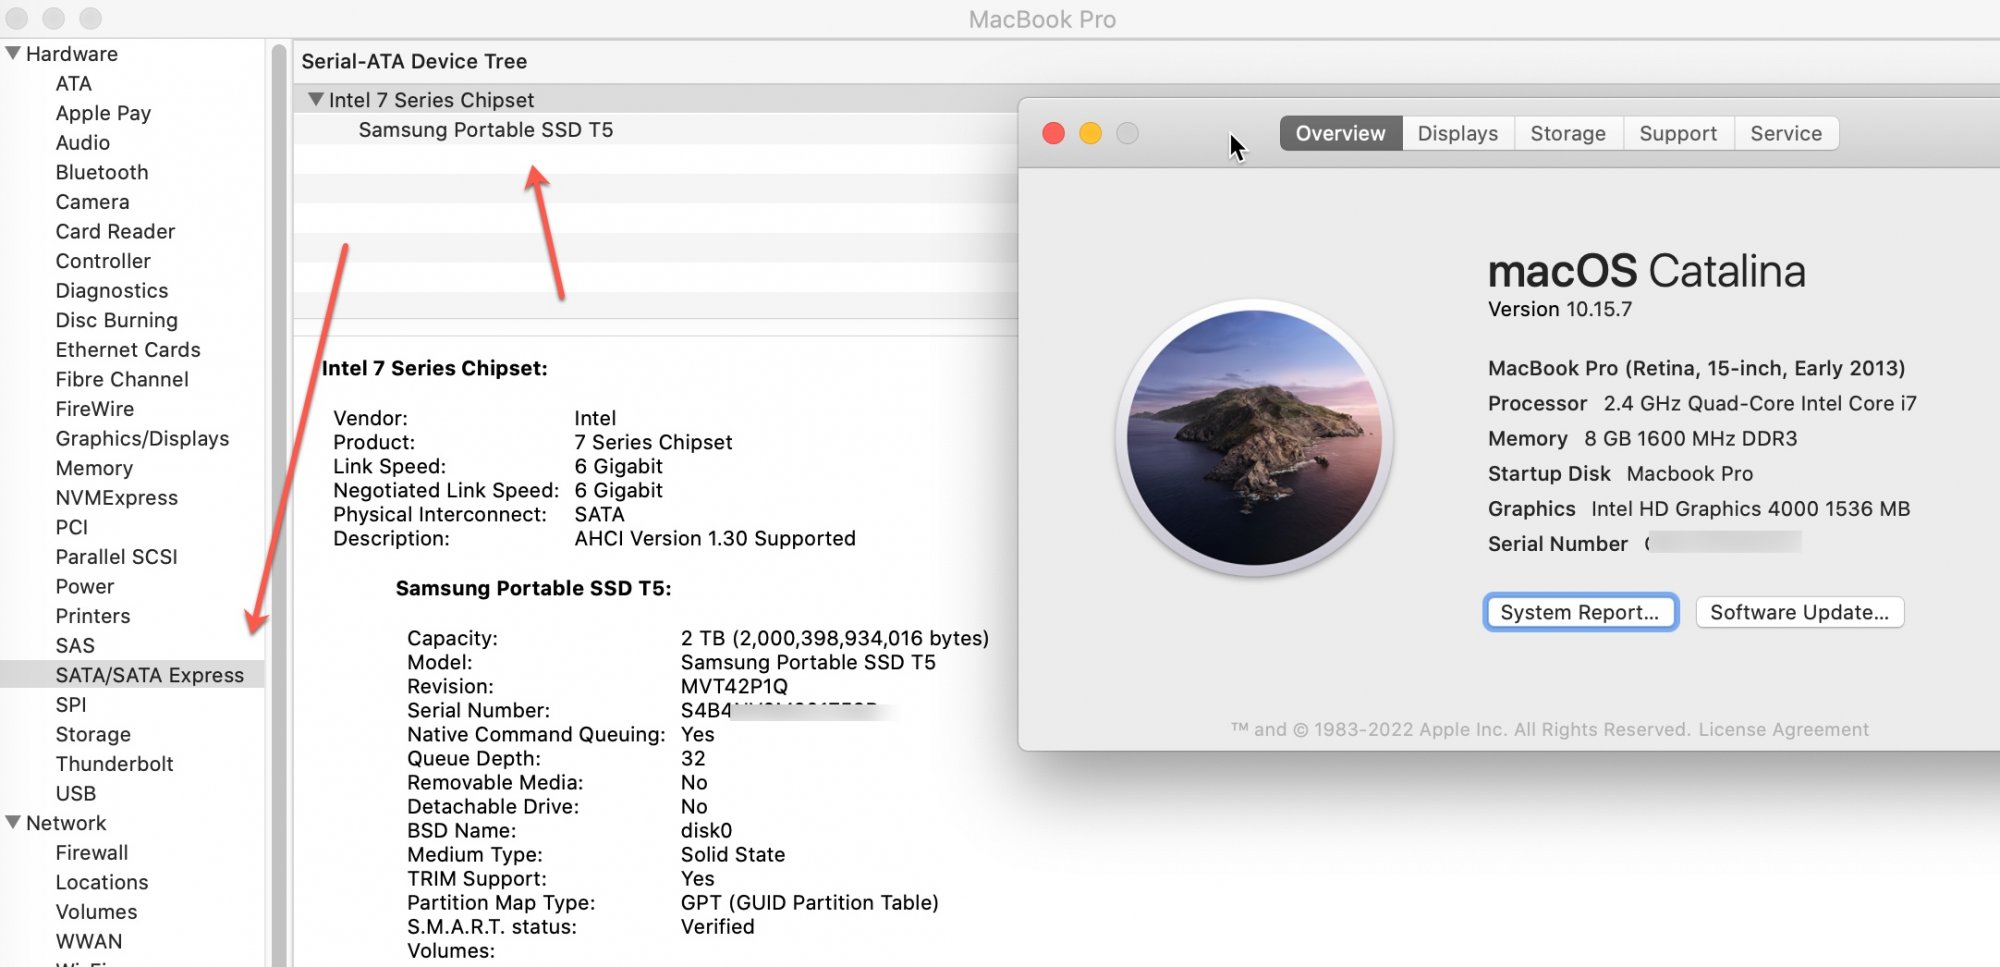This screenshot has width=2000, height=967.
Task: Click the Software Update button
Action: click(x=1800, y=612)
